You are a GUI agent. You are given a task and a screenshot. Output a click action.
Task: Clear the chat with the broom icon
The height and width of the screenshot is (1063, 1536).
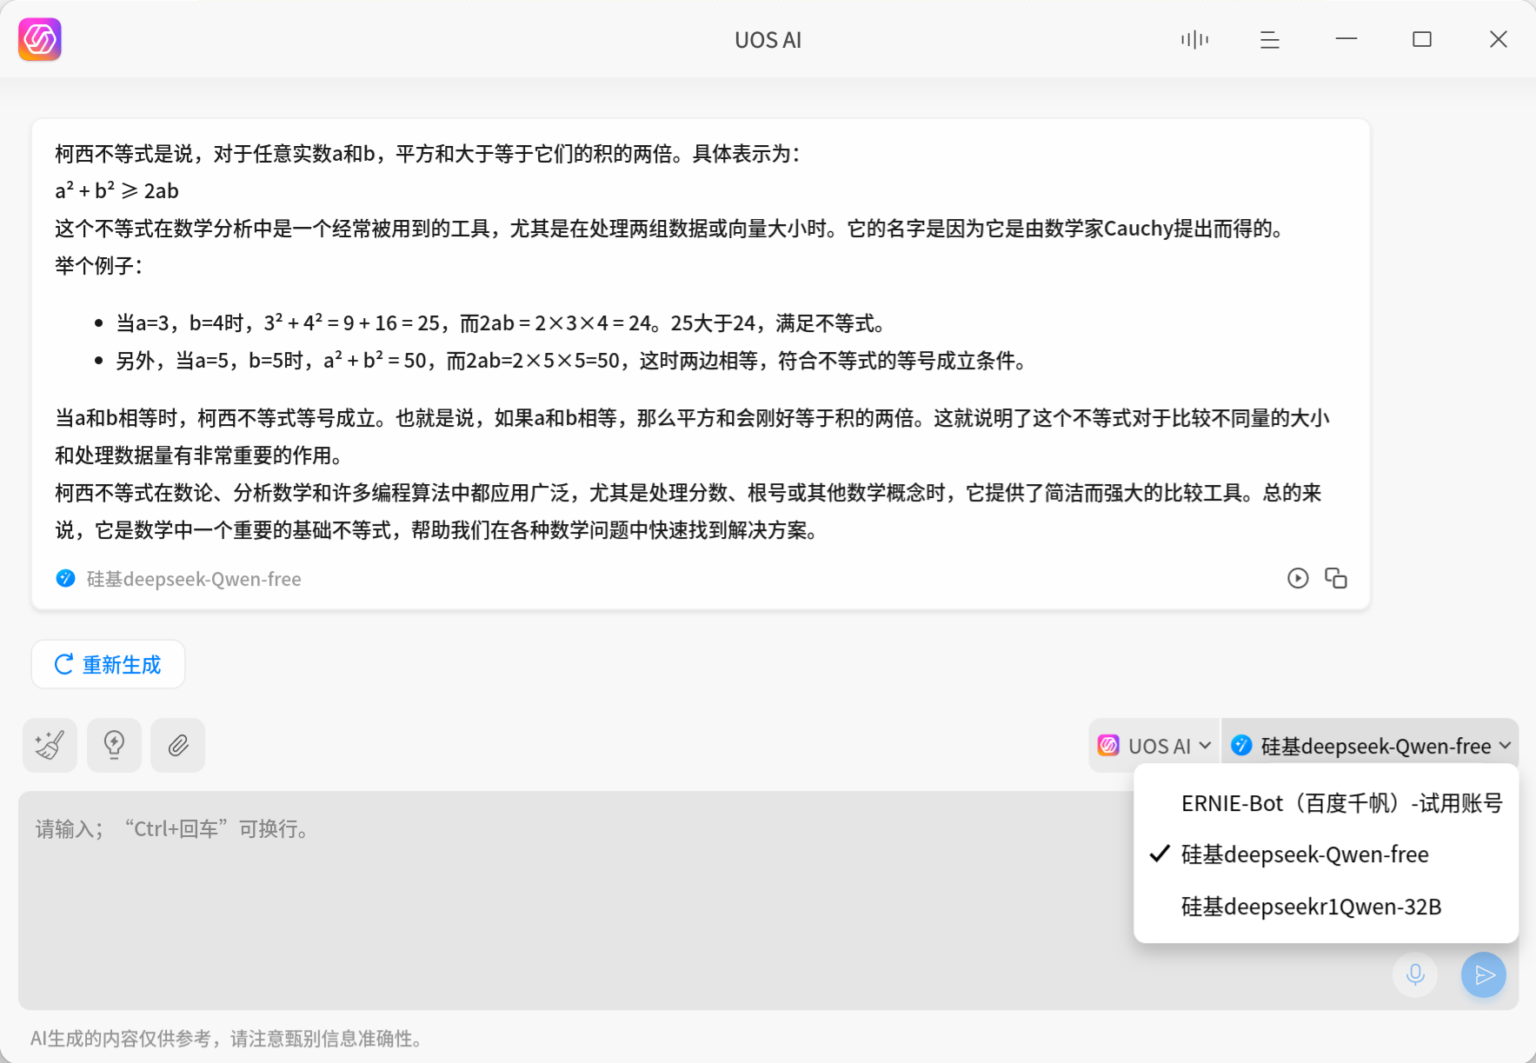[49, 745]
